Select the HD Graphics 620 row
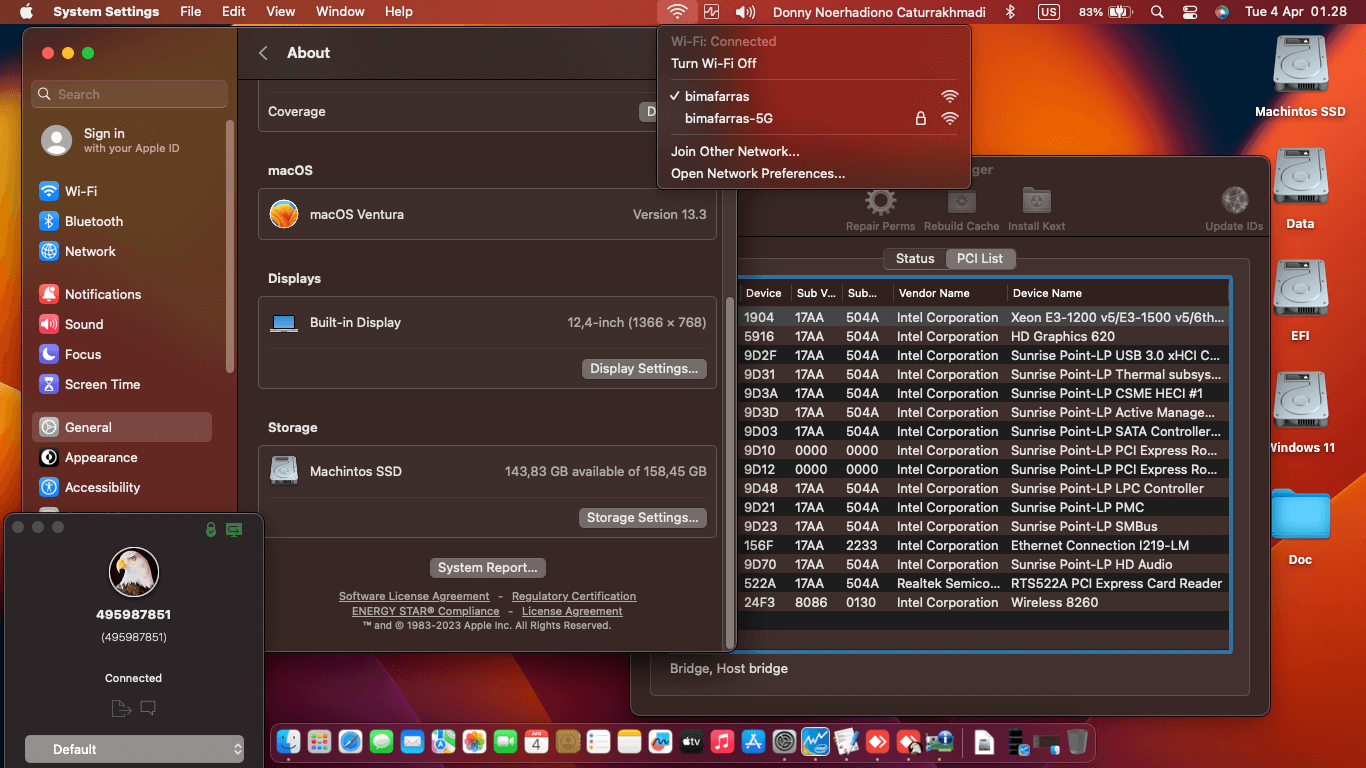Viewport: 1366px width, 768px height. point(984,336)
